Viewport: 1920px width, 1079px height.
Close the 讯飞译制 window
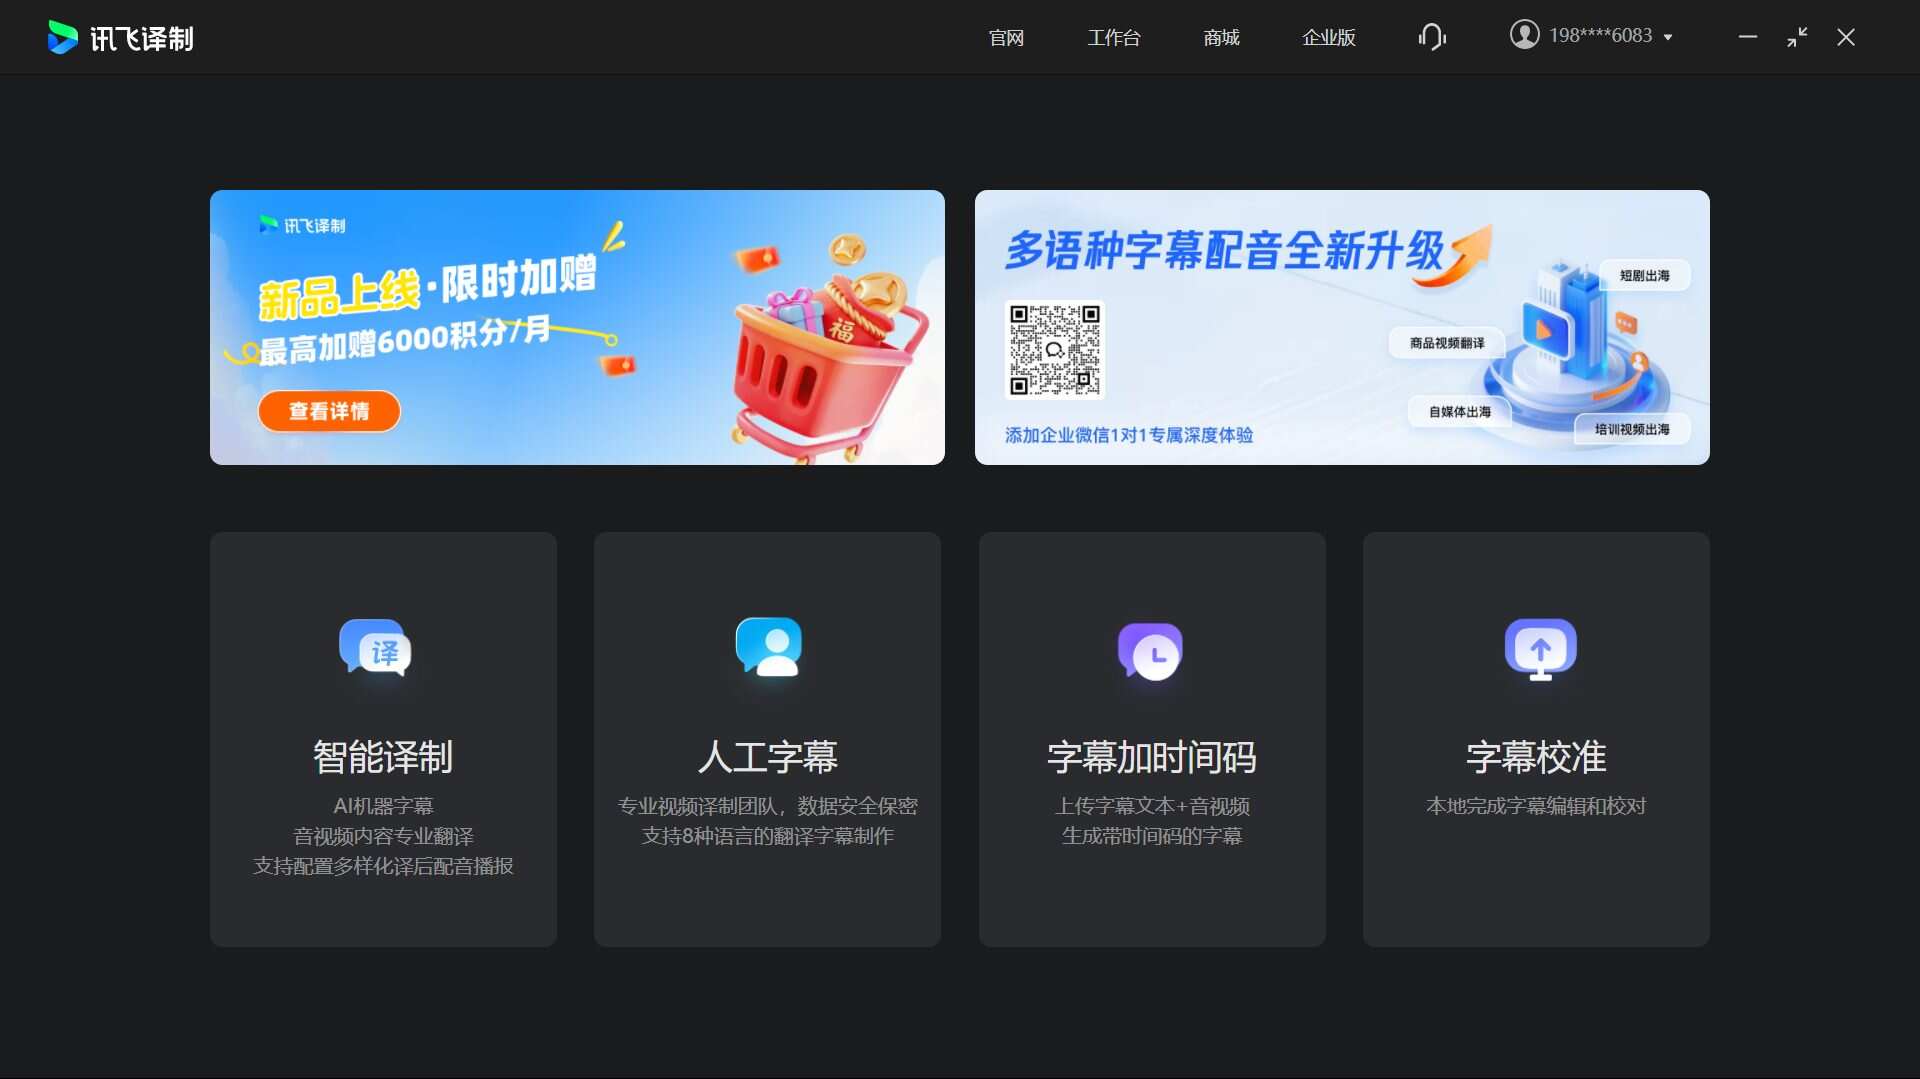point(1846,37)
